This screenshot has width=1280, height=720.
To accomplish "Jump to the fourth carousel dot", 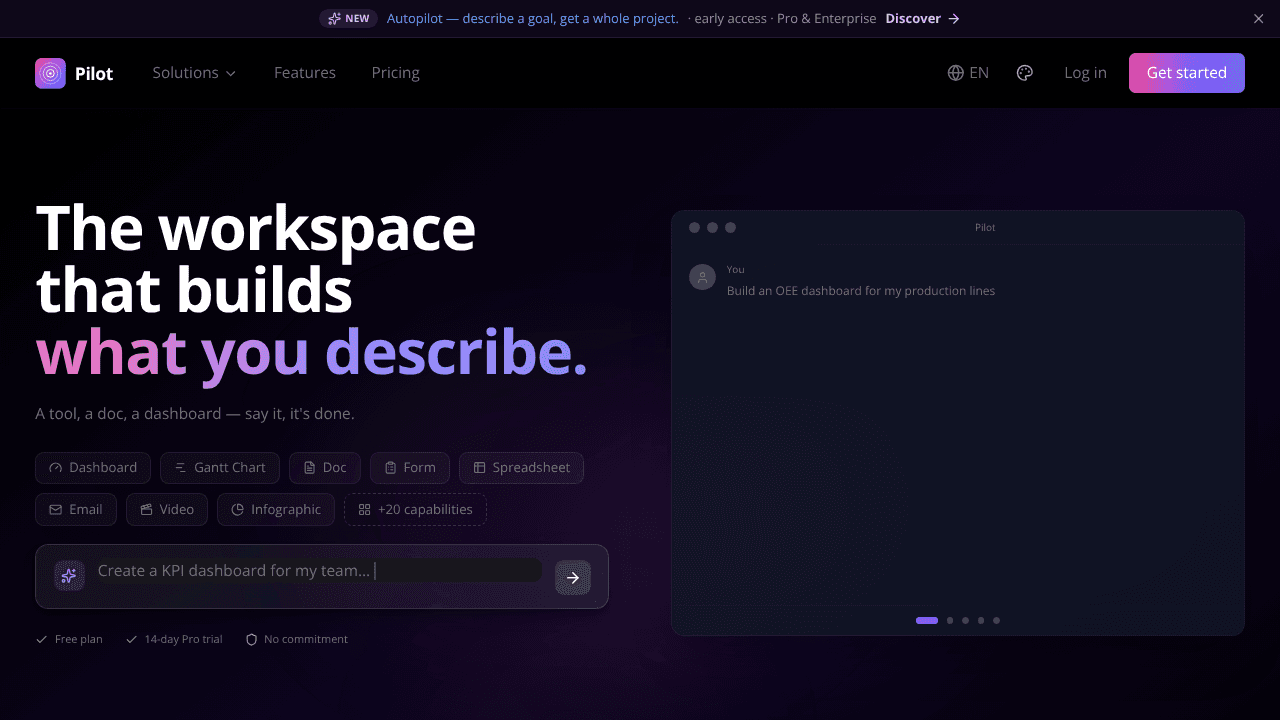I will pyautogui.click(x=981, y=620).
